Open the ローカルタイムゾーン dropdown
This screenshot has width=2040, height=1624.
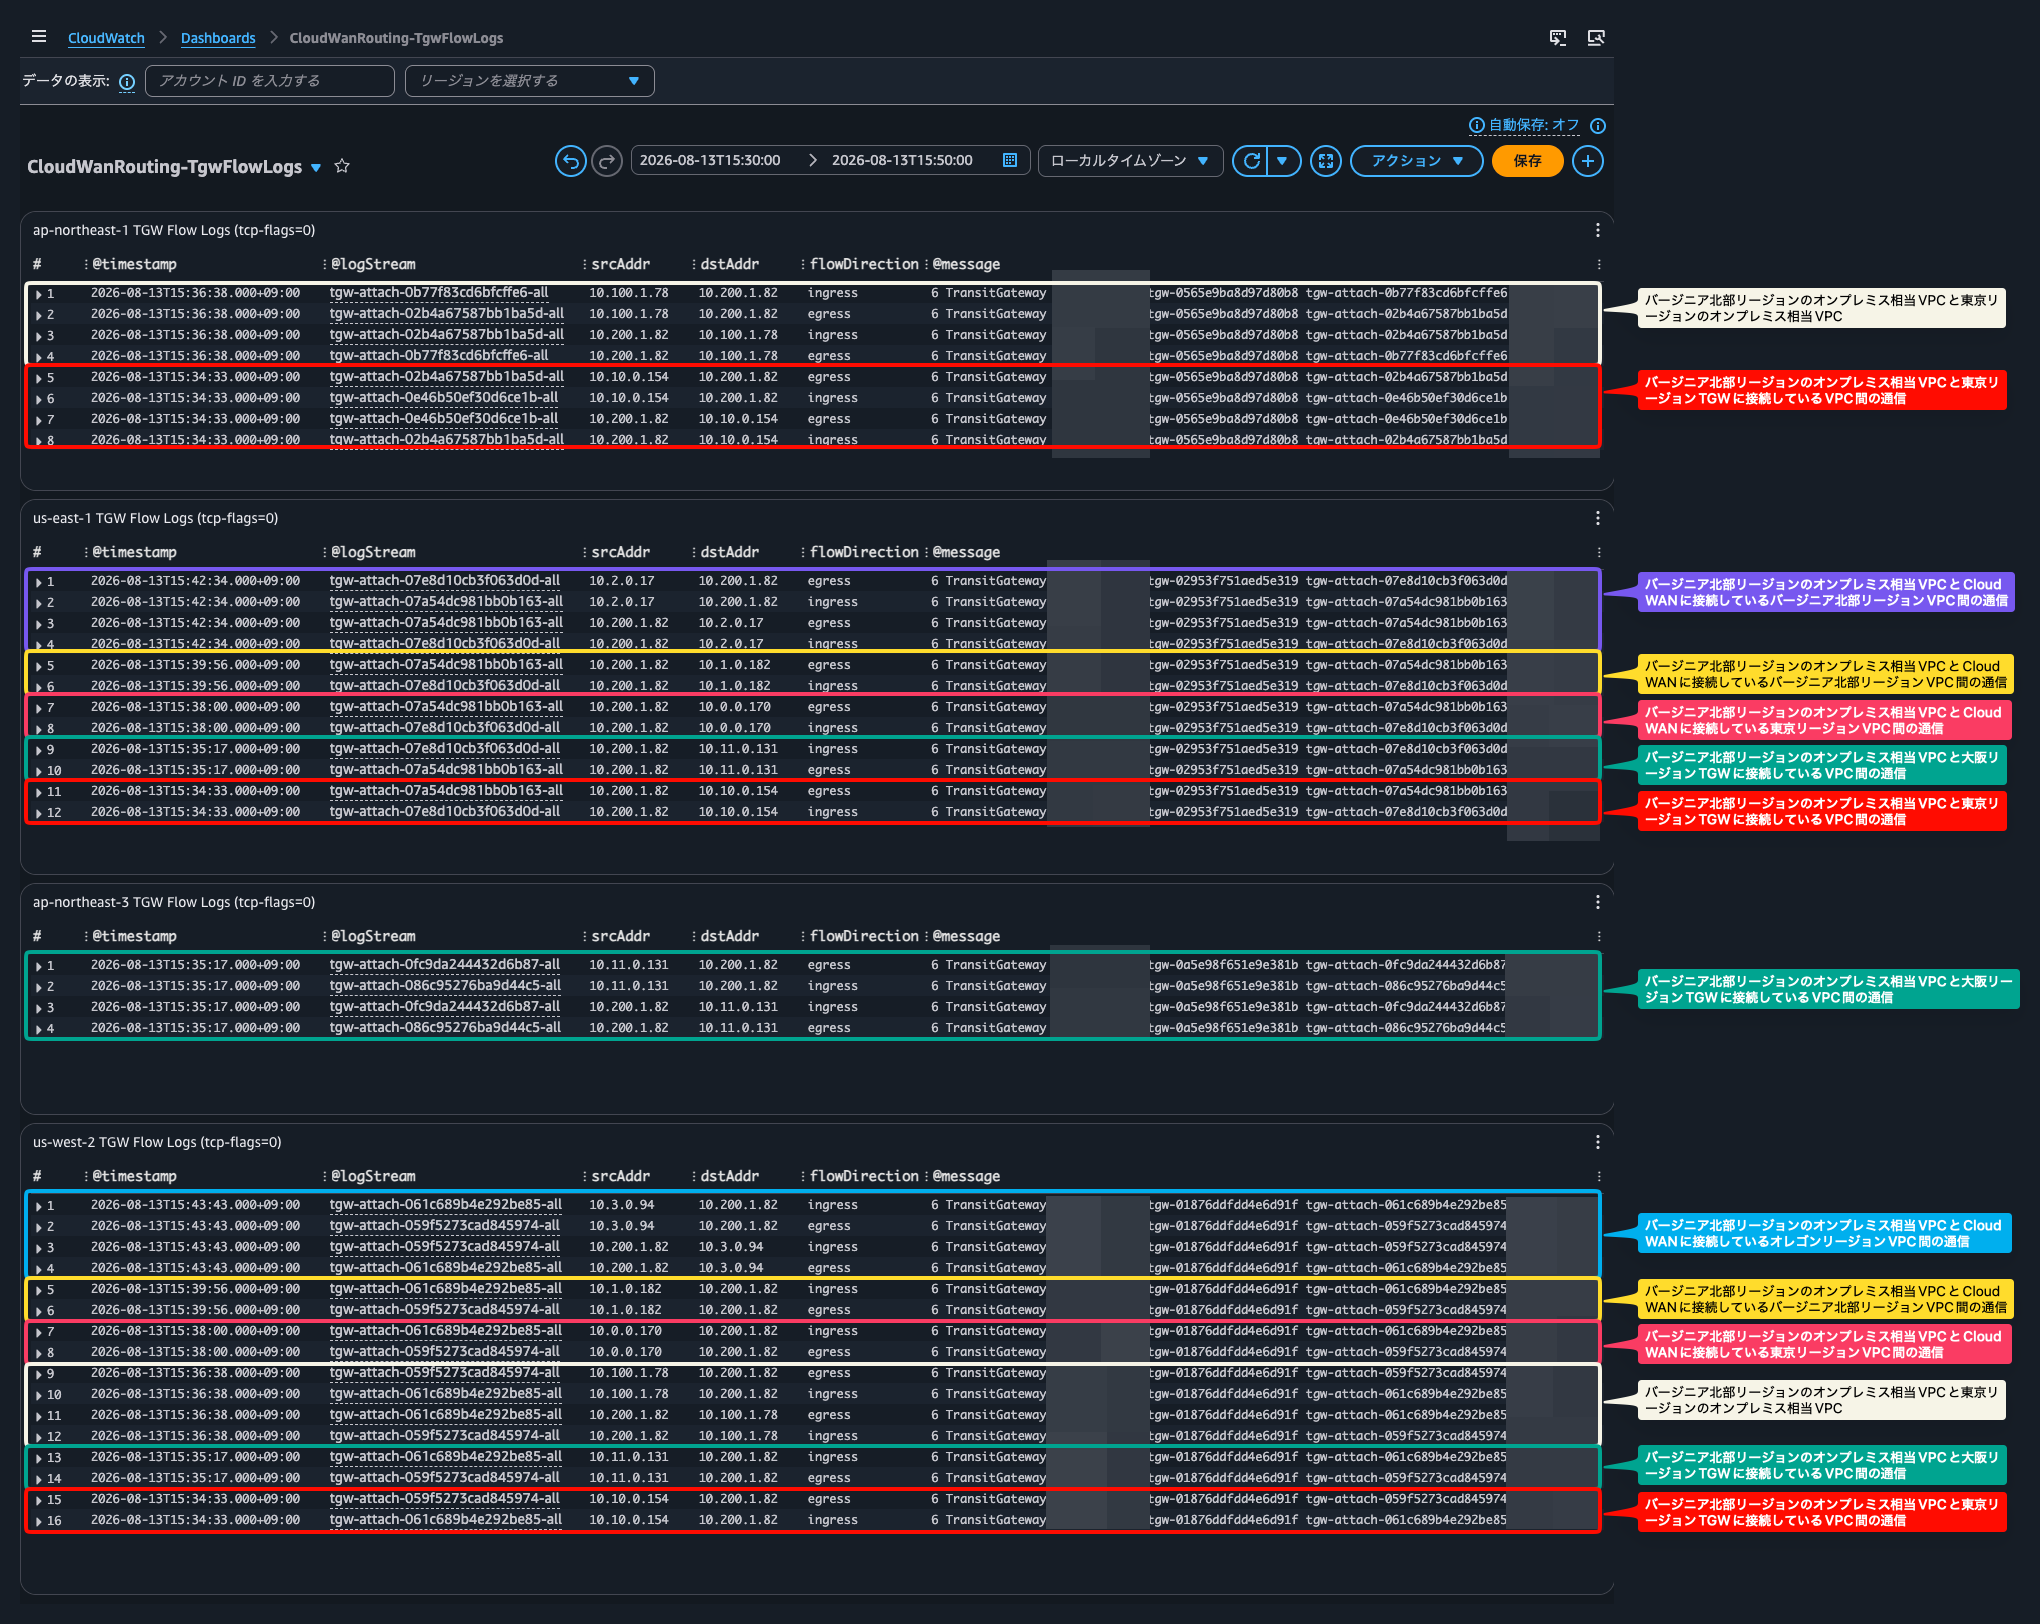(x=1130, y=161)
